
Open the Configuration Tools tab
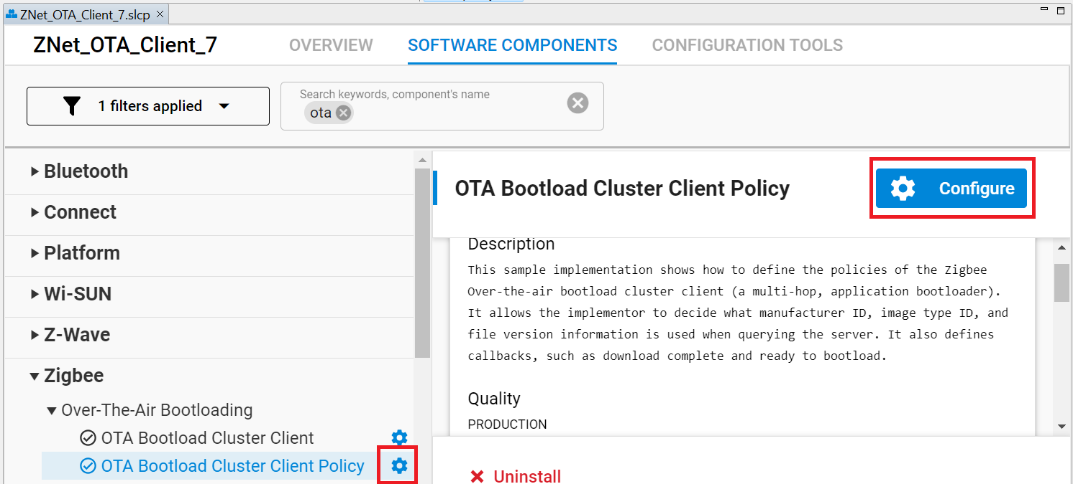click(x=747, y=45)
